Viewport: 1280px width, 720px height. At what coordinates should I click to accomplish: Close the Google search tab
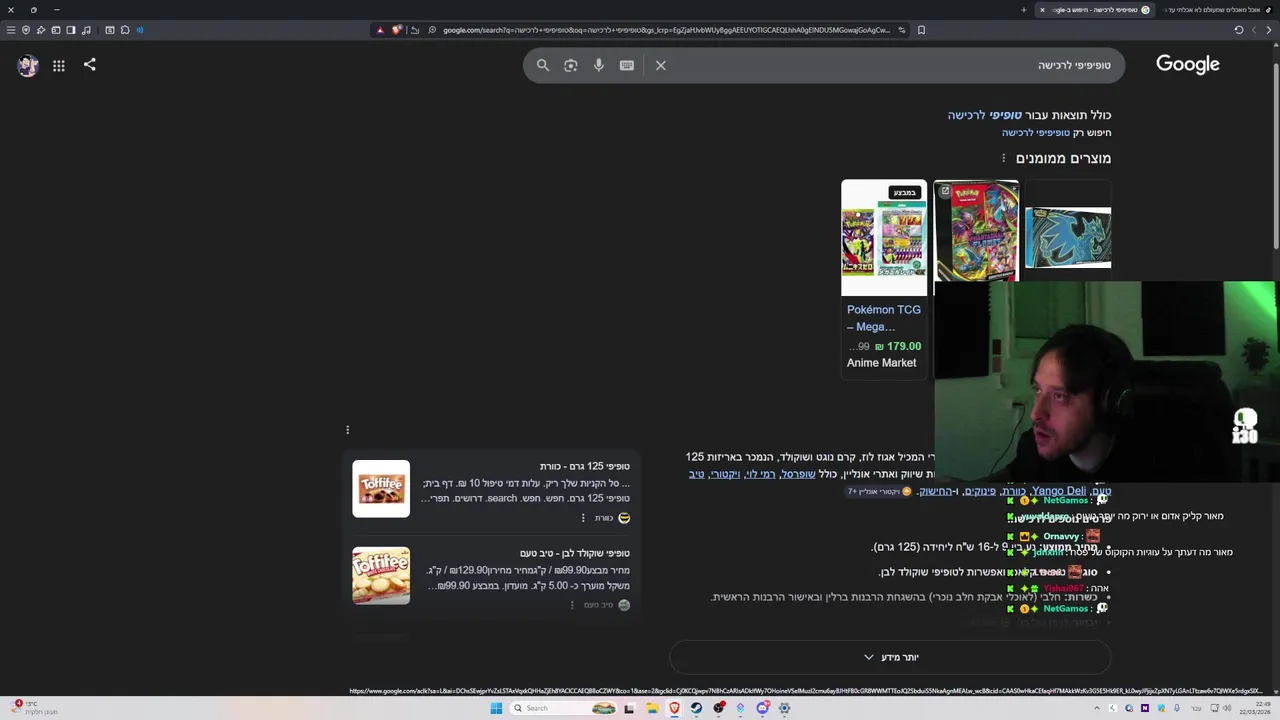[1042, 10]
